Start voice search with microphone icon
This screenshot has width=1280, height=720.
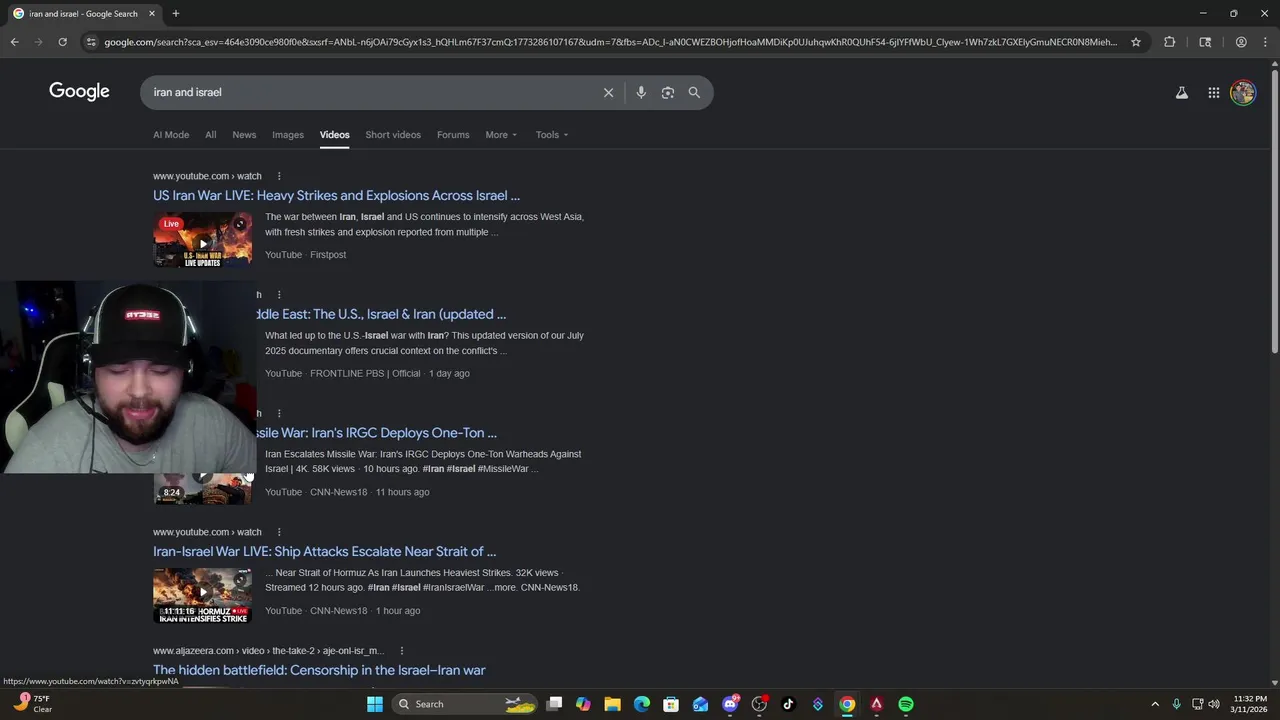click(641, 92)
